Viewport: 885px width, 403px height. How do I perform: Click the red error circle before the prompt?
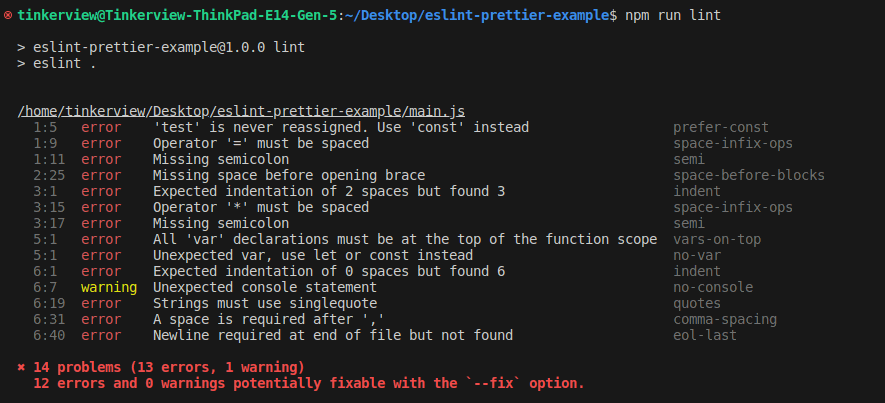pos(8,16)
